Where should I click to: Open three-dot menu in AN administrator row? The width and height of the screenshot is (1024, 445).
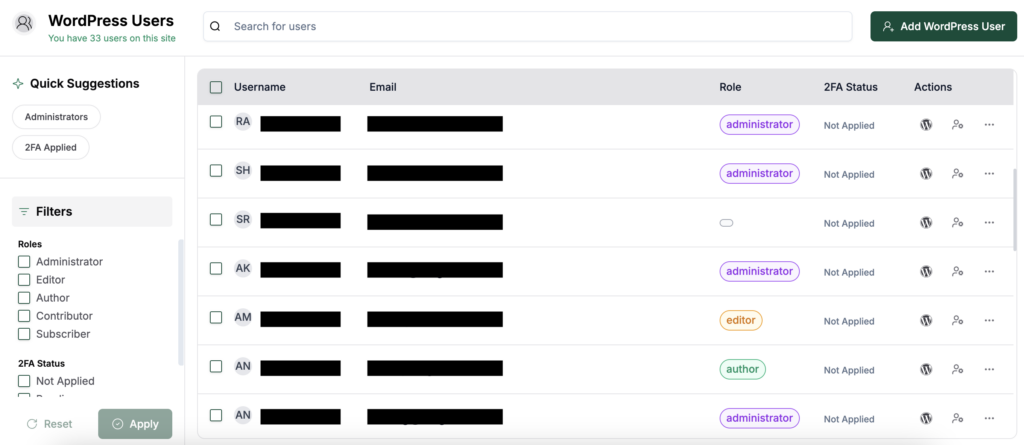[x=989, y=418]
